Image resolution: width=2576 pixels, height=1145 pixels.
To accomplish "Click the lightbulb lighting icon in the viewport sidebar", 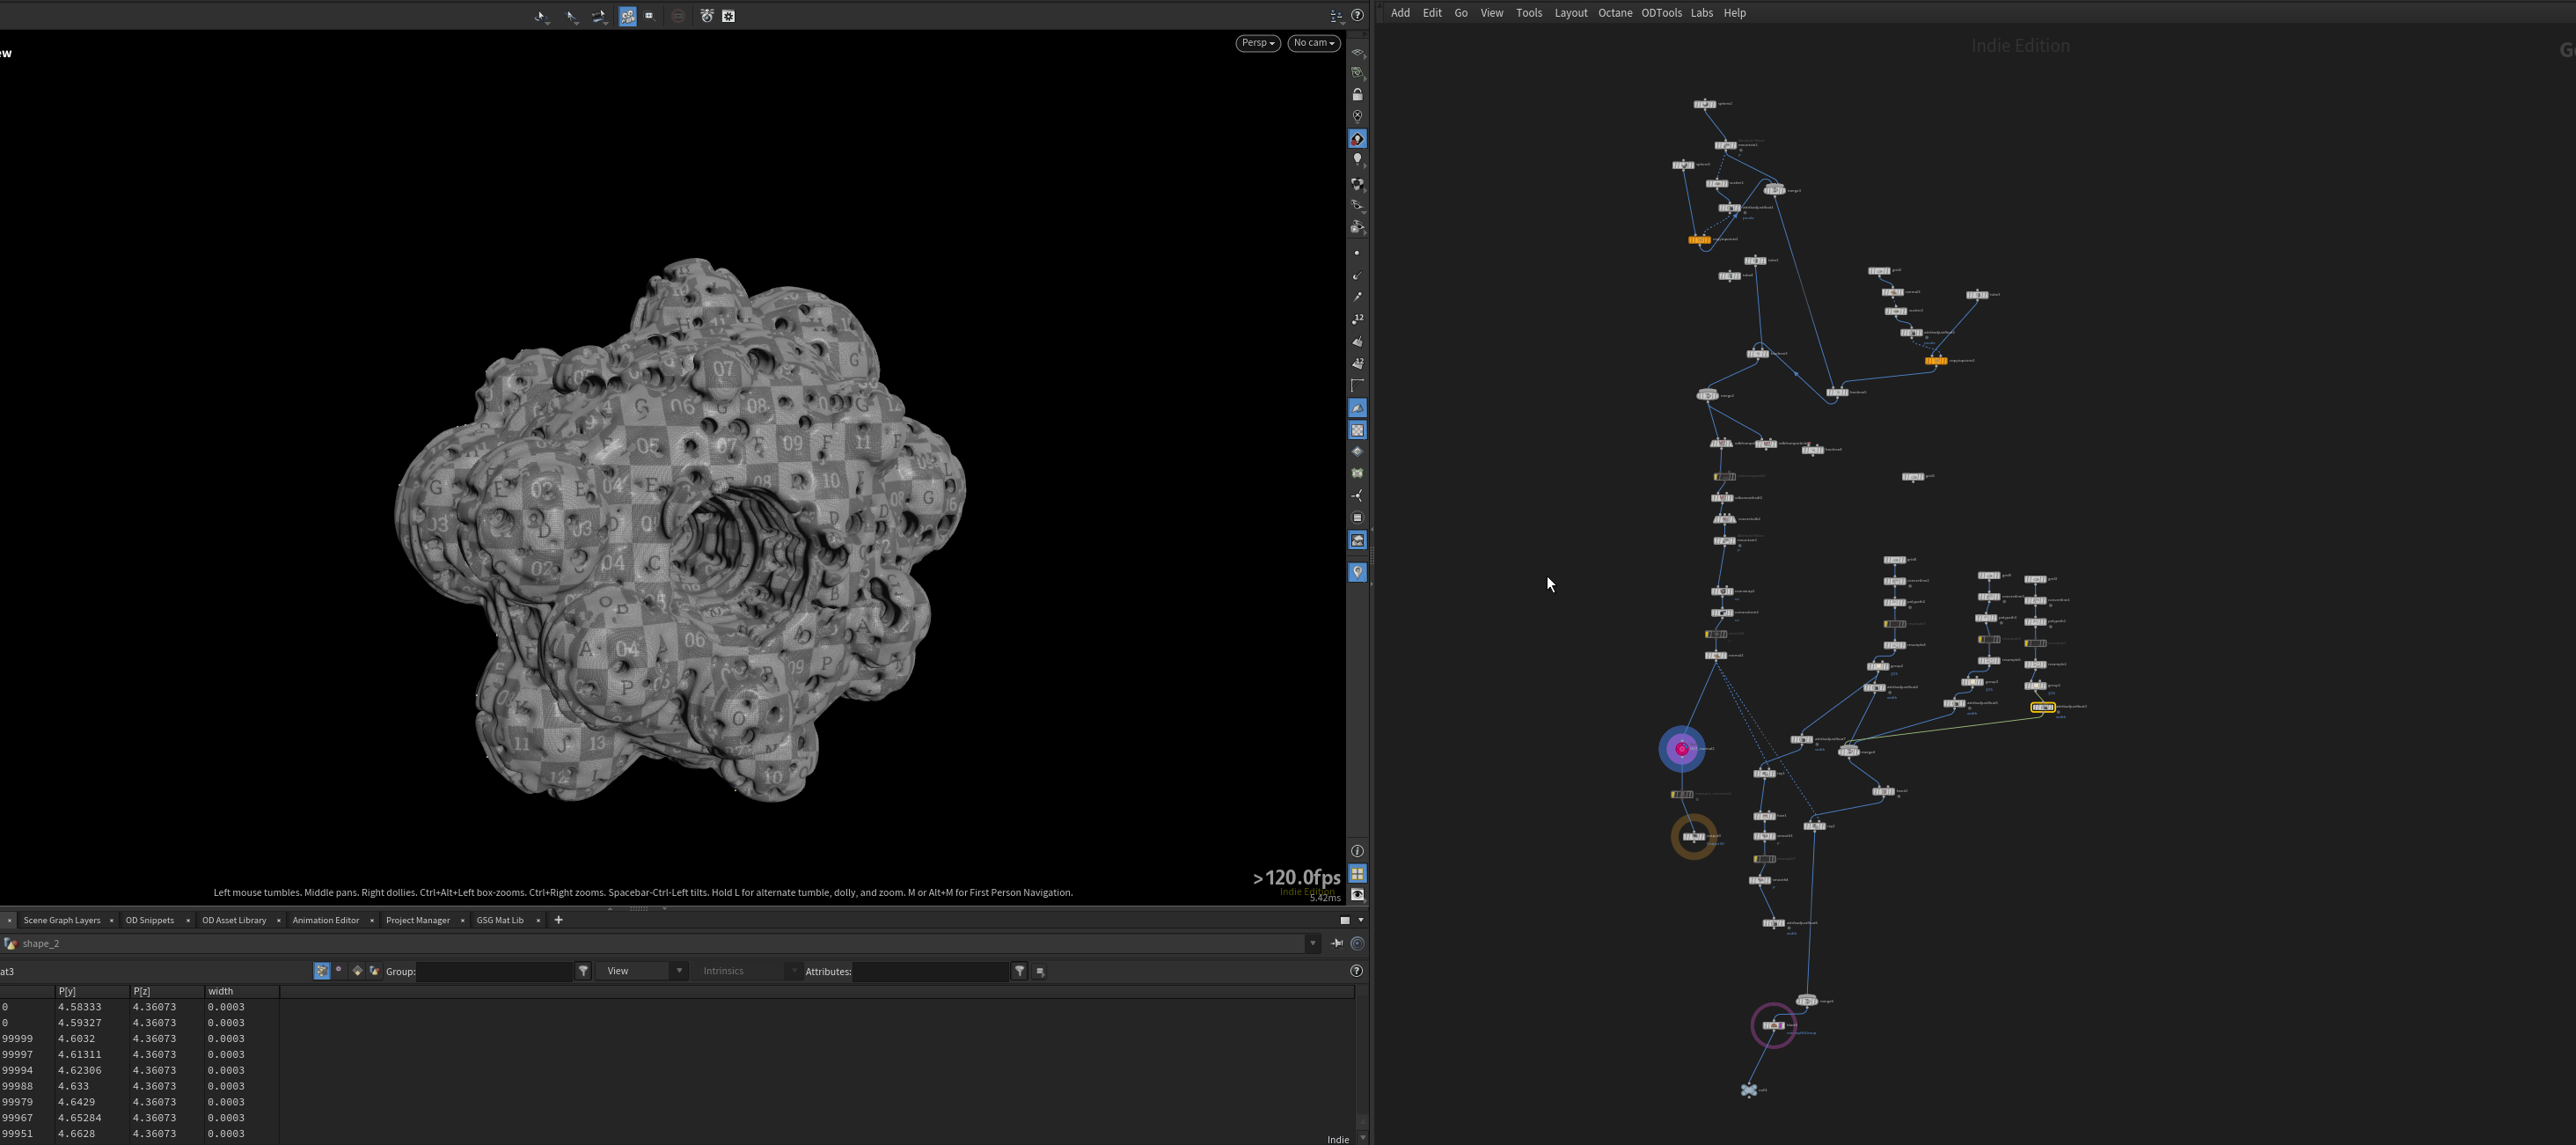I will coord(1357,160).
